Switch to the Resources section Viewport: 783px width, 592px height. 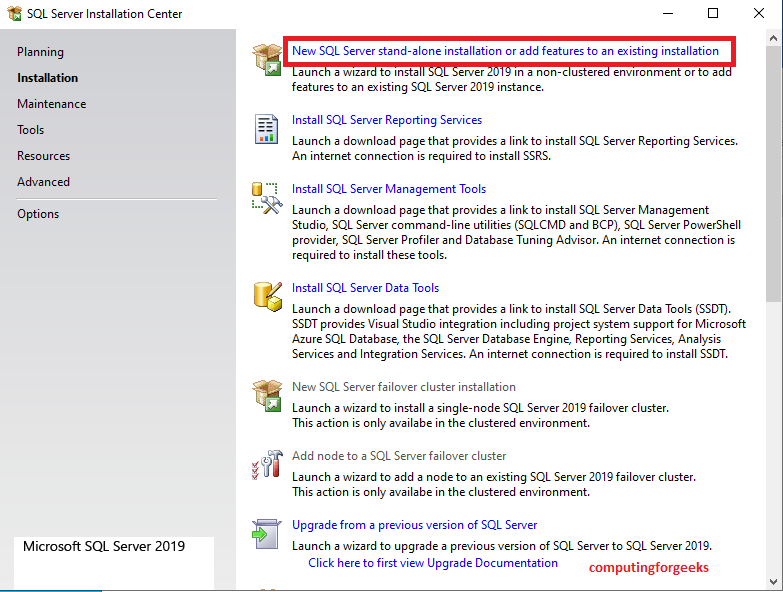[43, 156]
